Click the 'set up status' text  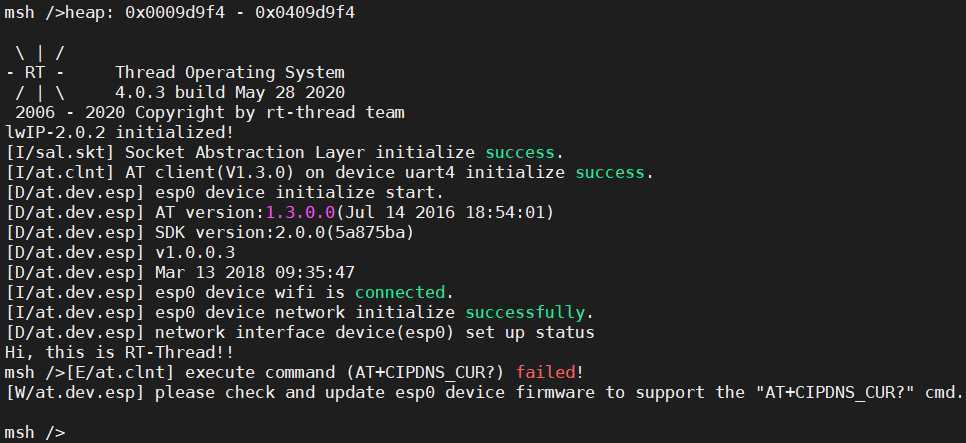(529, 333)
